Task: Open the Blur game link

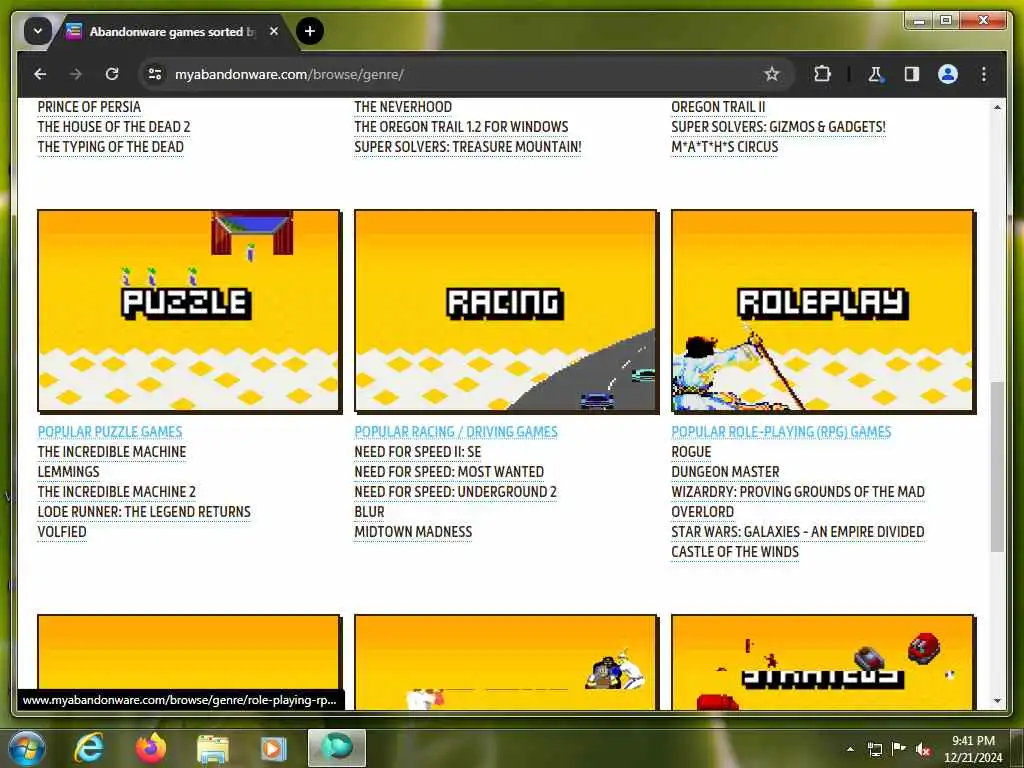Action: pos(369,512)
